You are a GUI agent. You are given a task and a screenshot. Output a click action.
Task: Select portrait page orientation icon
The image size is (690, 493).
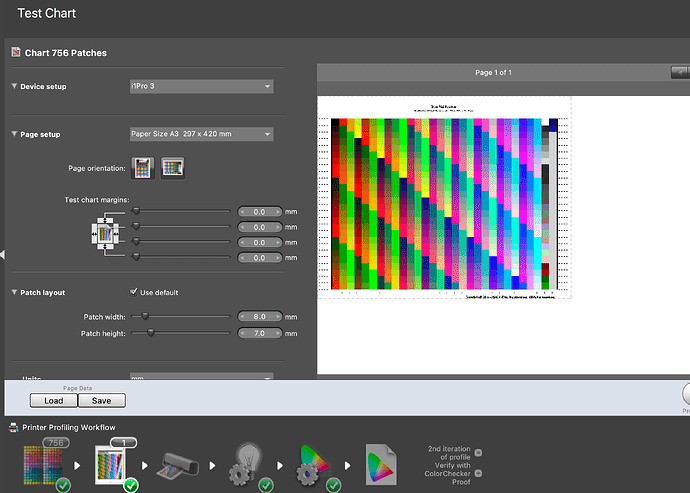click(x=143, y=168)
